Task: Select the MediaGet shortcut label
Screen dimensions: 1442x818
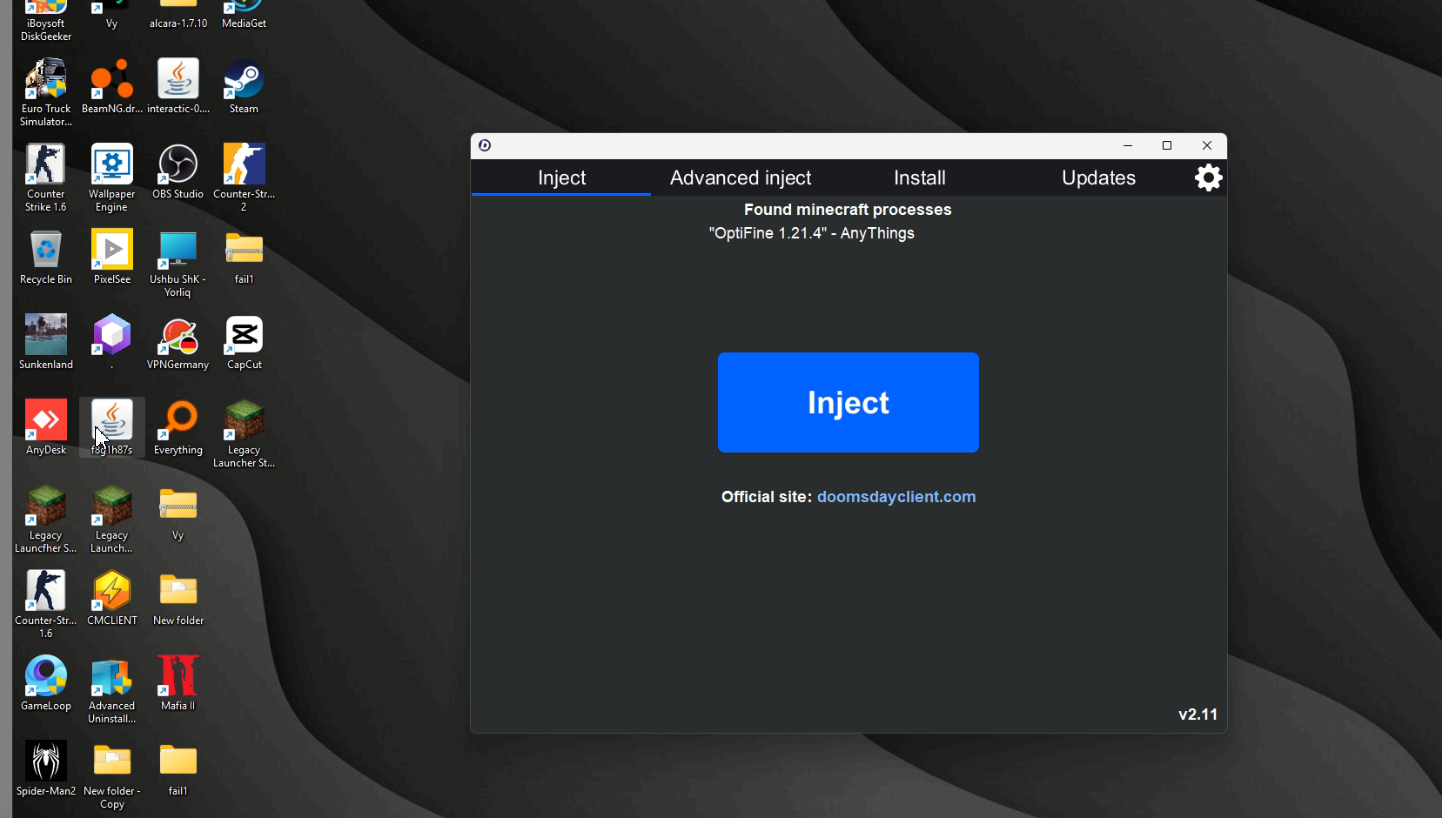Action: pos(244,23)
